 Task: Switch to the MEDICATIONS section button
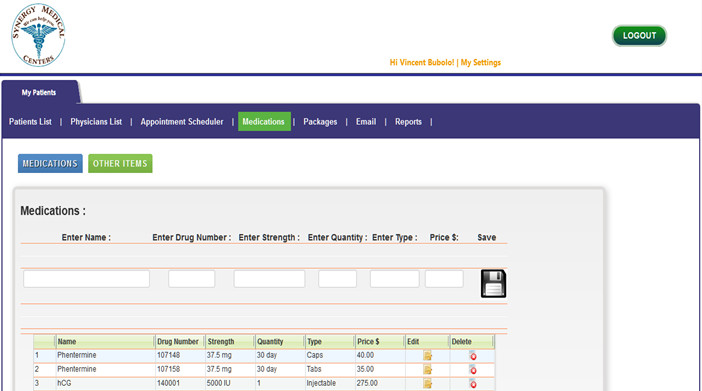pos(50,163)
